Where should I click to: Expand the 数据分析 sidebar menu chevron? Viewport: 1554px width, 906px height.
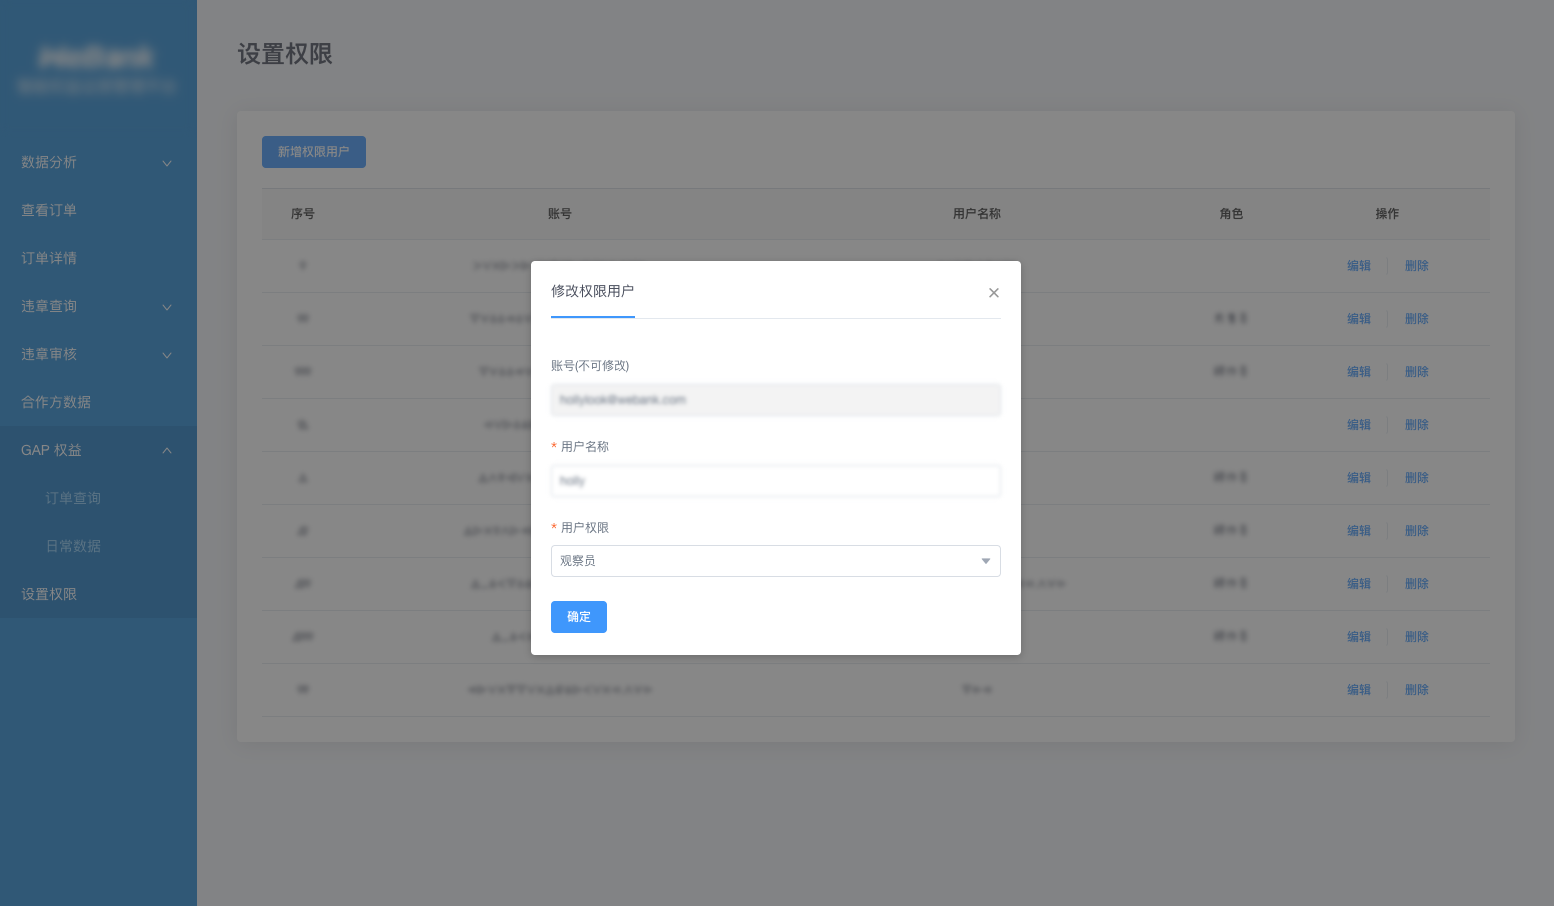tap(167, 163)
